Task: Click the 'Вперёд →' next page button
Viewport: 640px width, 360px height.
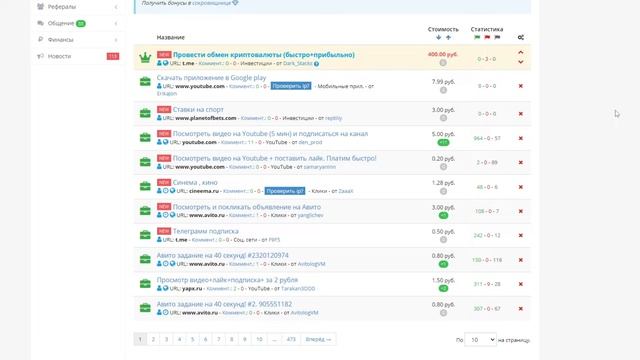Action: 318,339
